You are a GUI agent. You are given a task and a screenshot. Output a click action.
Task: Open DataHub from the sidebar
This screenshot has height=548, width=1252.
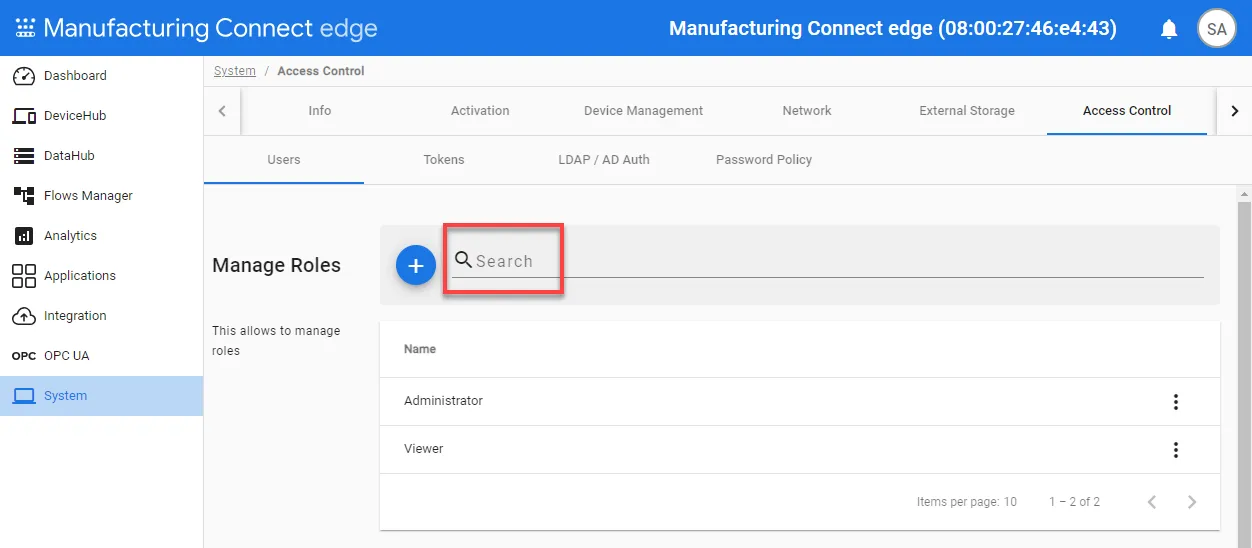point(101,156)
